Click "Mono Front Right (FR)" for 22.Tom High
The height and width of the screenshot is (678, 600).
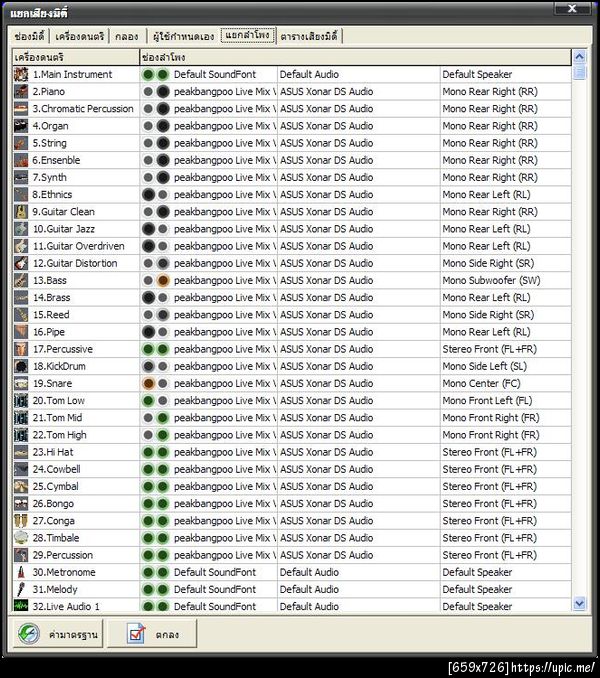491,435
